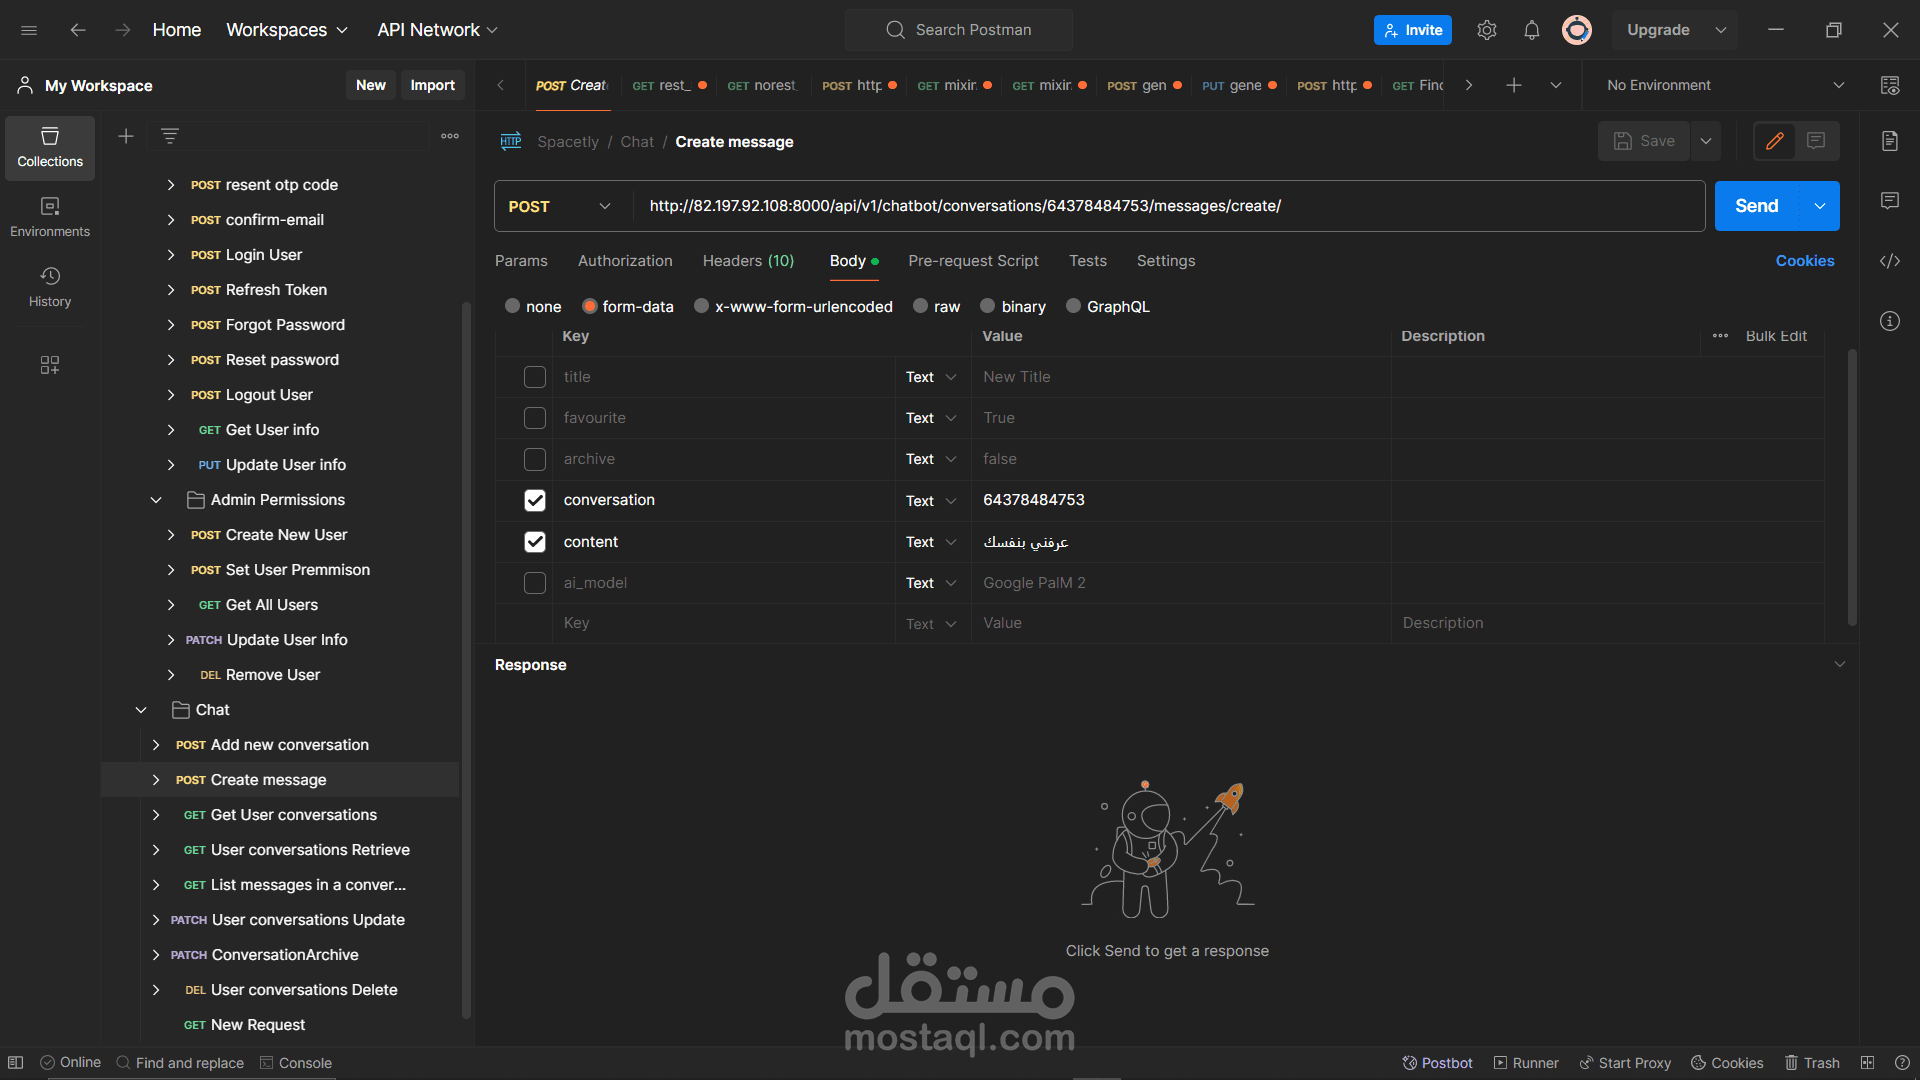The width and height of the screenshot is (1920, 1080).
Task: Open the Headers (10) tab
Action: click(x=748, y=261)
